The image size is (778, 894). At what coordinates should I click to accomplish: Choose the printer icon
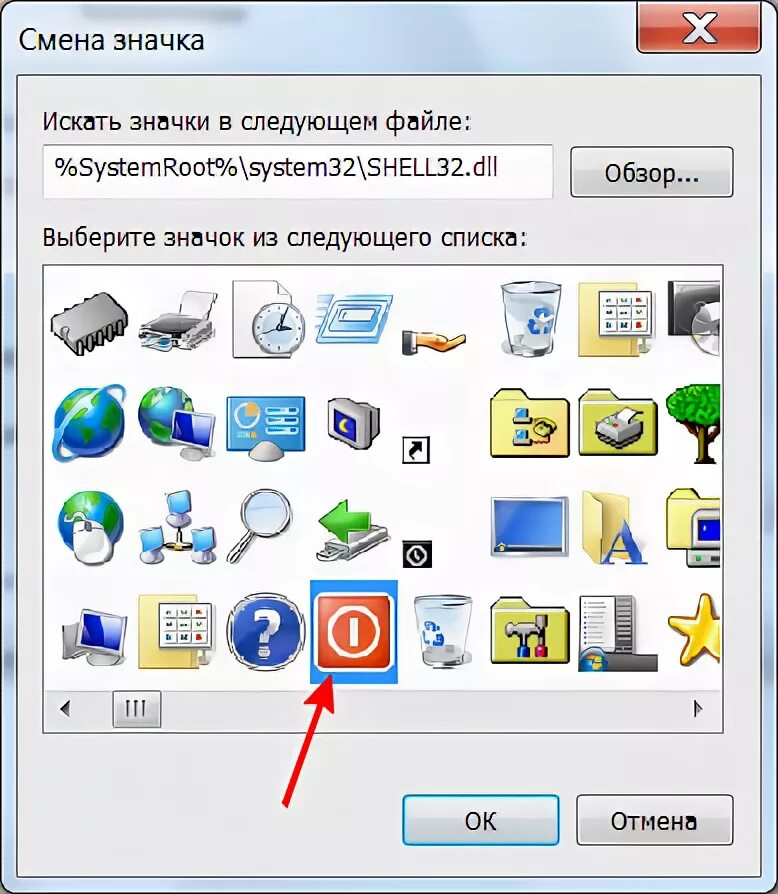177,321
